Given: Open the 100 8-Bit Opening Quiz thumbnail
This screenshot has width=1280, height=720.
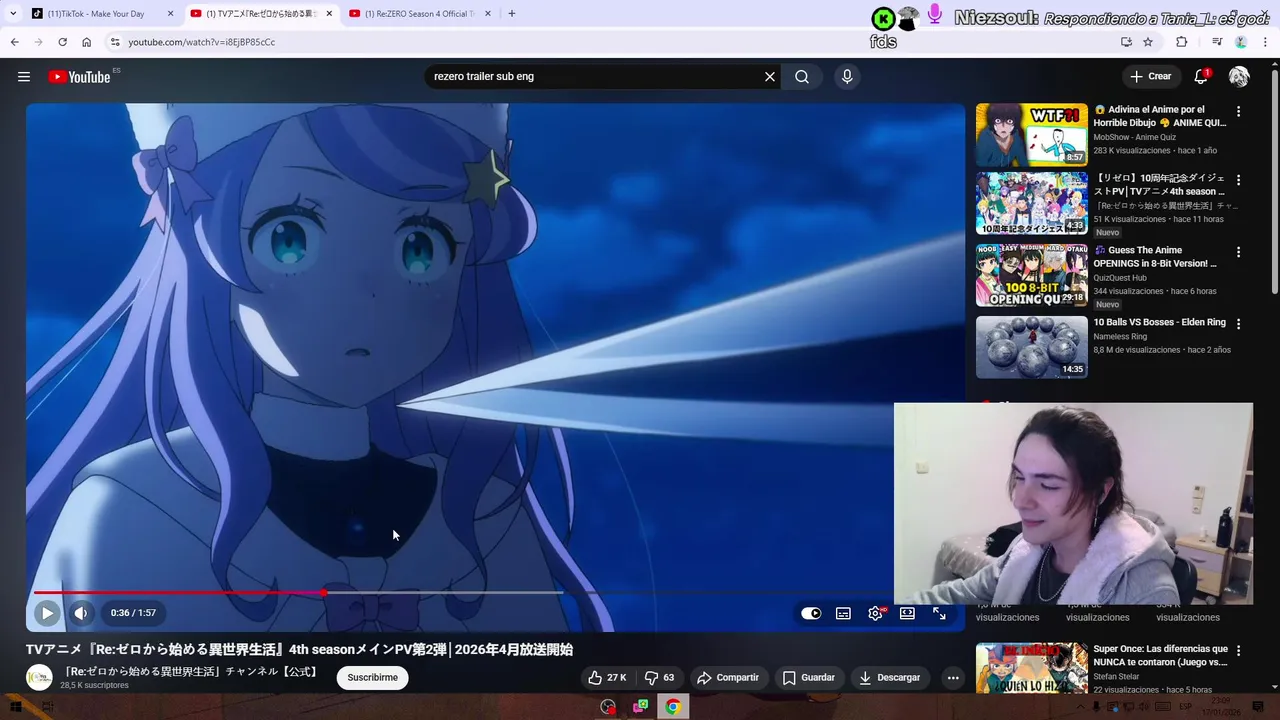Looking at the screenshot, I should click(1032, 275).
